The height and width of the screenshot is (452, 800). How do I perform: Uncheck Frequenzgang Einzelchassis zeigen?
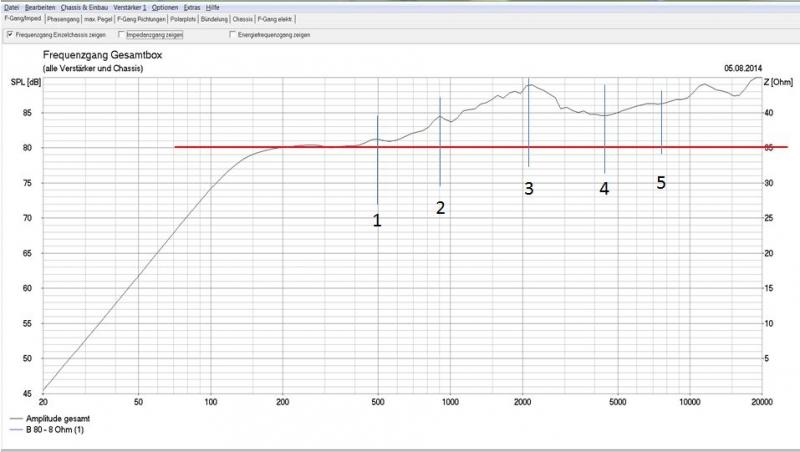pos(10,35)
